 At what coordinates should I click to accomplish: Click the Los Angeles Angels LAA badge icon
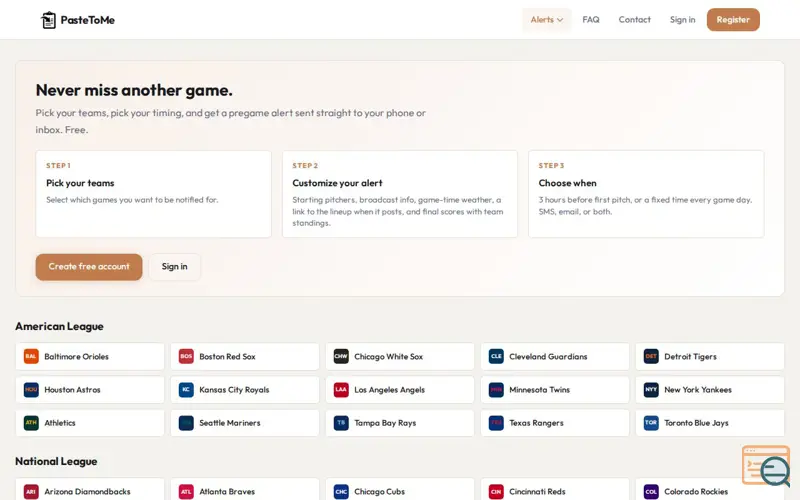click(x=341, y=390)
